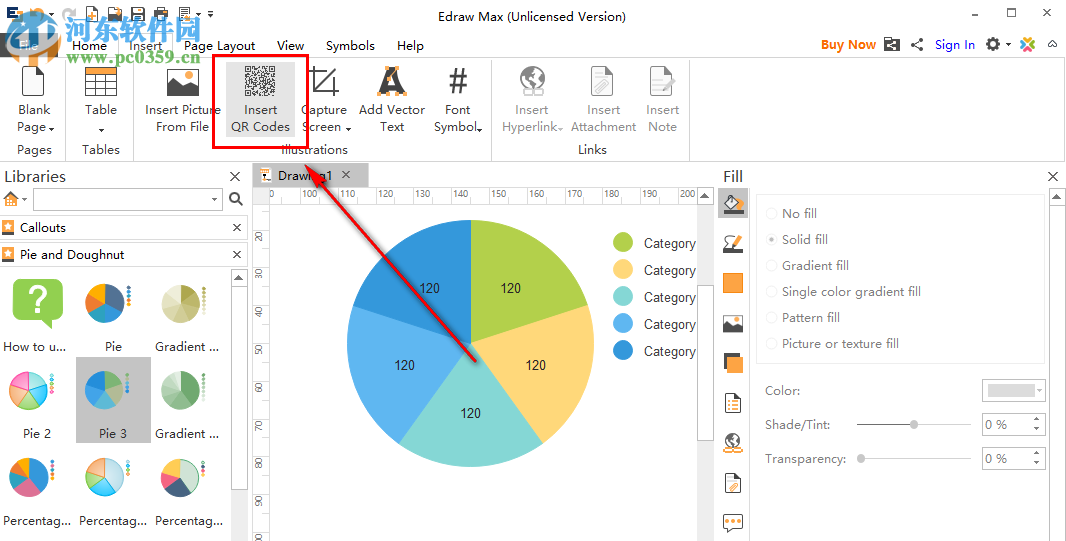Open the comment bubble sidebar icon
This screenshot has height=541, width=1066.
[733, 523]
